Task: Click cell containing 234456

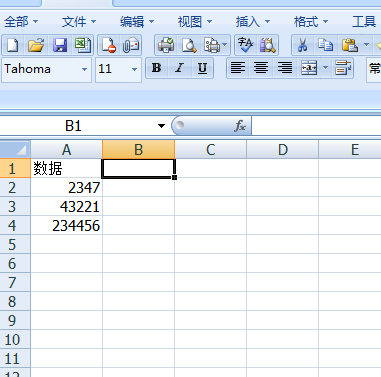Action: point(66,225)
